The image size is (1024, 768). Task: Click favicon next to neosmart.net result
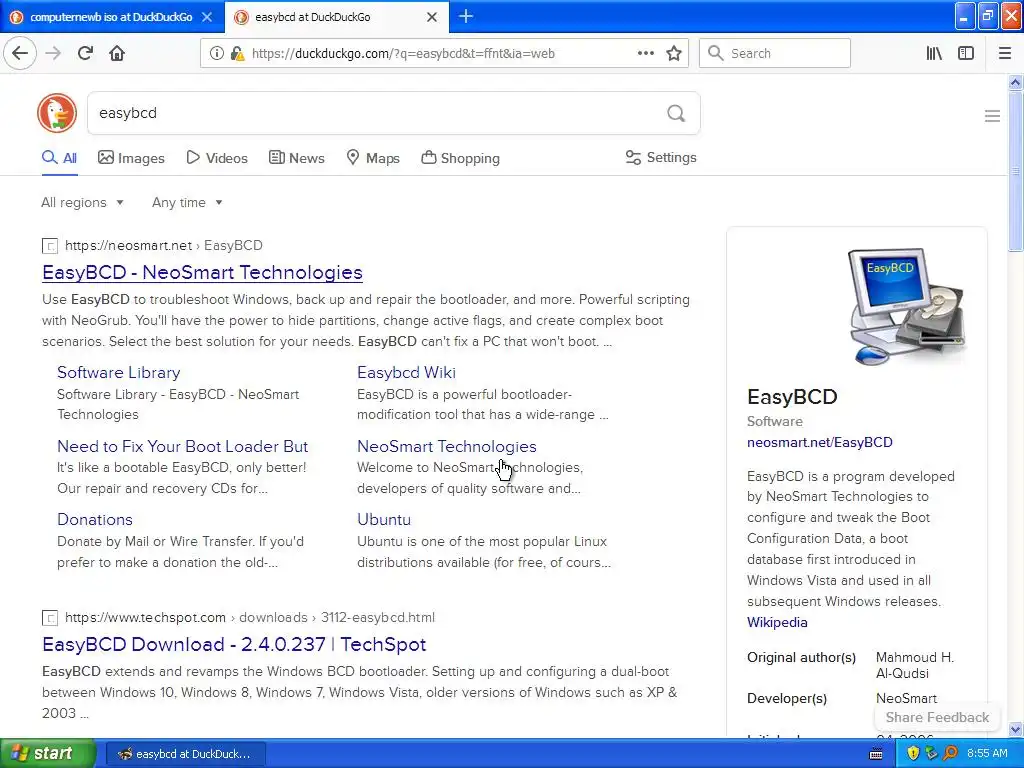[50, 246]
